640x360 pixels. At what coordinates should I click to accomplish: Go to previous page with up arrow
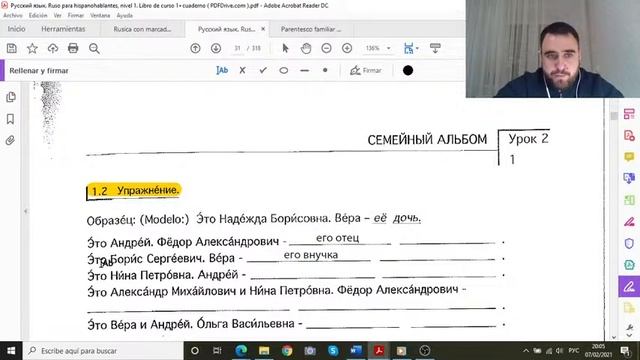195,49
